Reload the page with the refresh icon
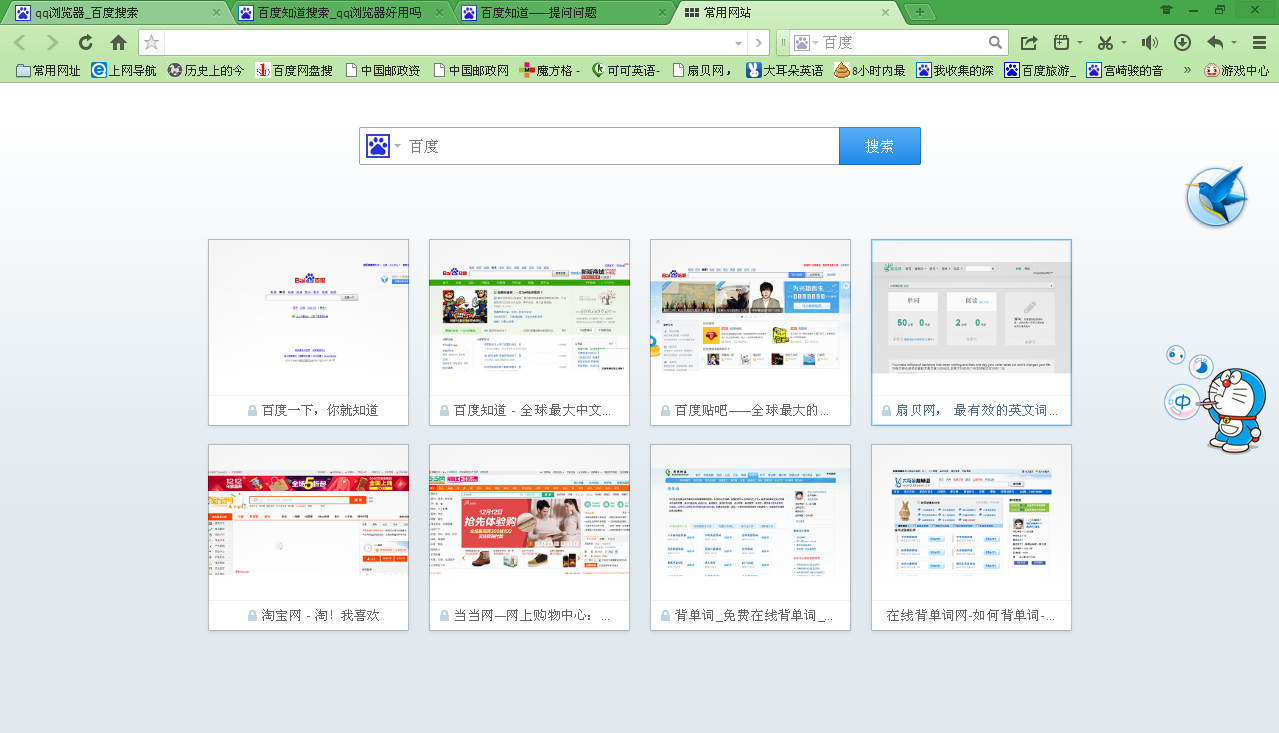 tap(86, 42)
